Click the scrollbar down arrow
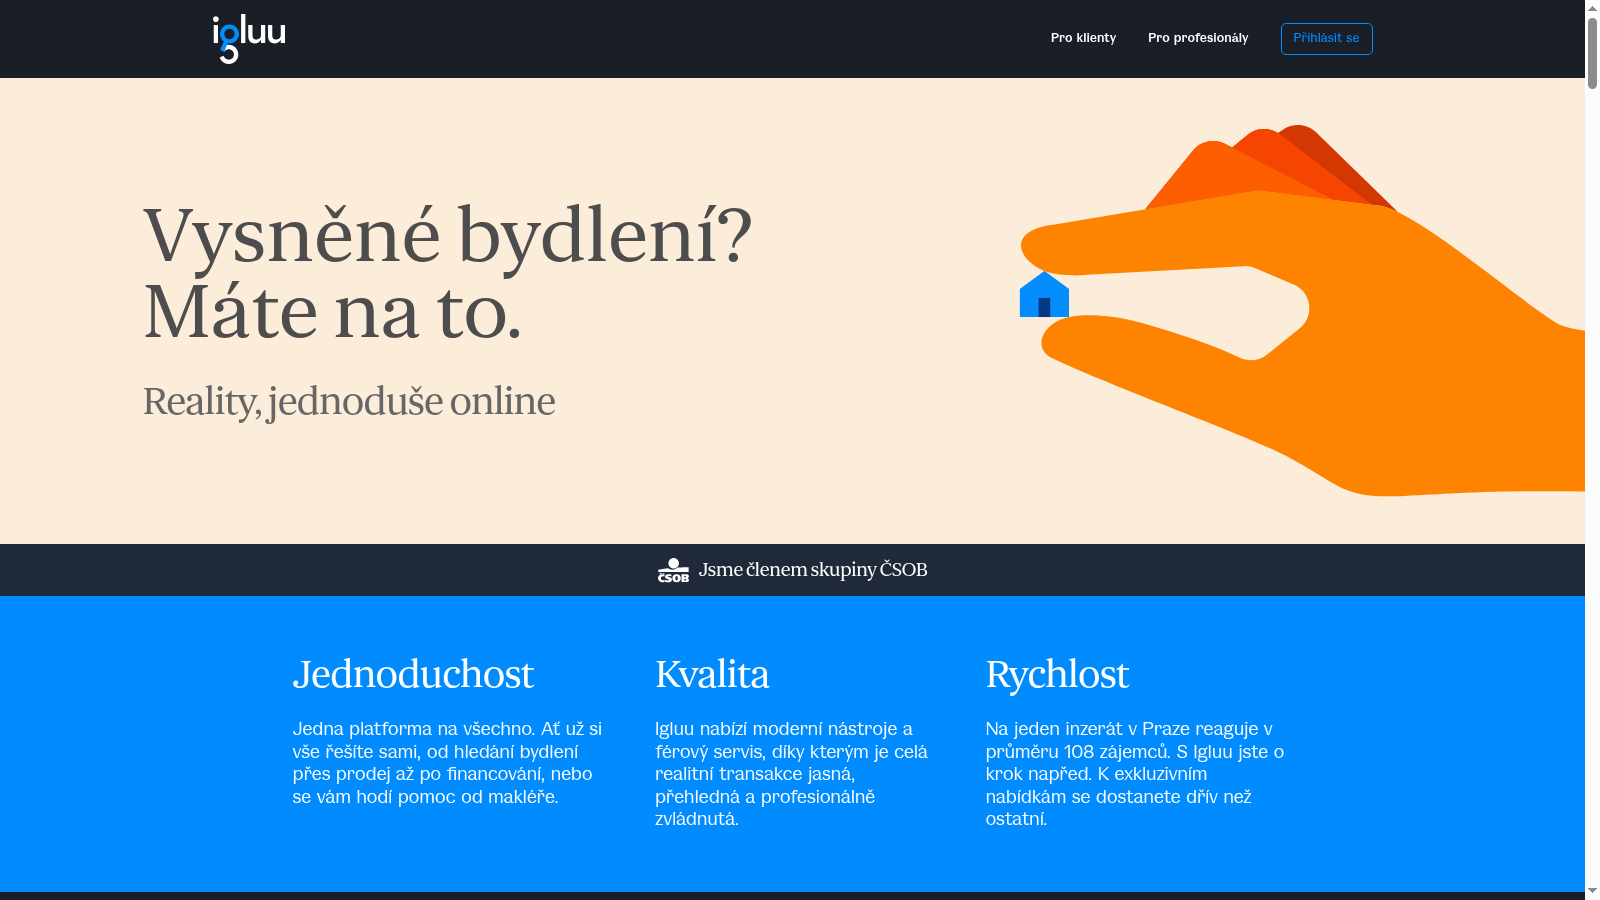 click(x=1591, y=891)
